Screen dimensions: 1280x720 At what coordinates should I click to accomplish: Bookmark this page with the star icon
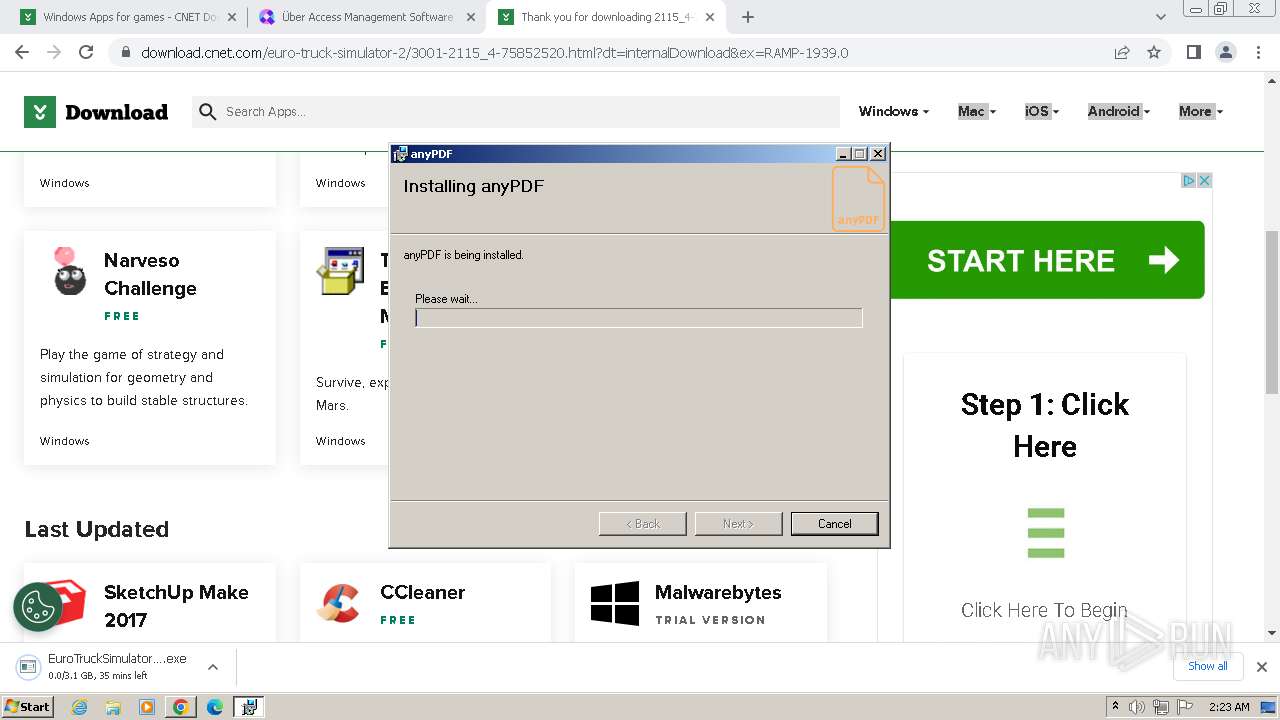pyautogui.click(x=1154, y=52)
